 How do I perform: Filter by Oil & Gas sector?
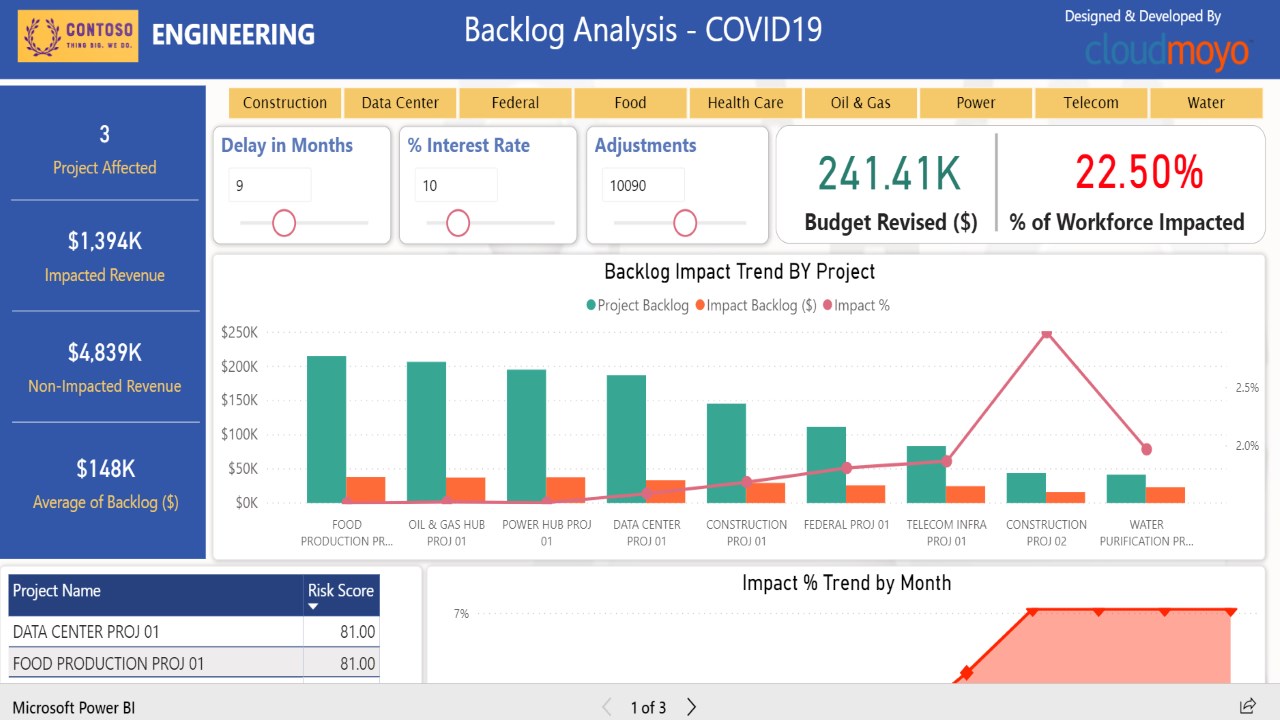[860, 103]
